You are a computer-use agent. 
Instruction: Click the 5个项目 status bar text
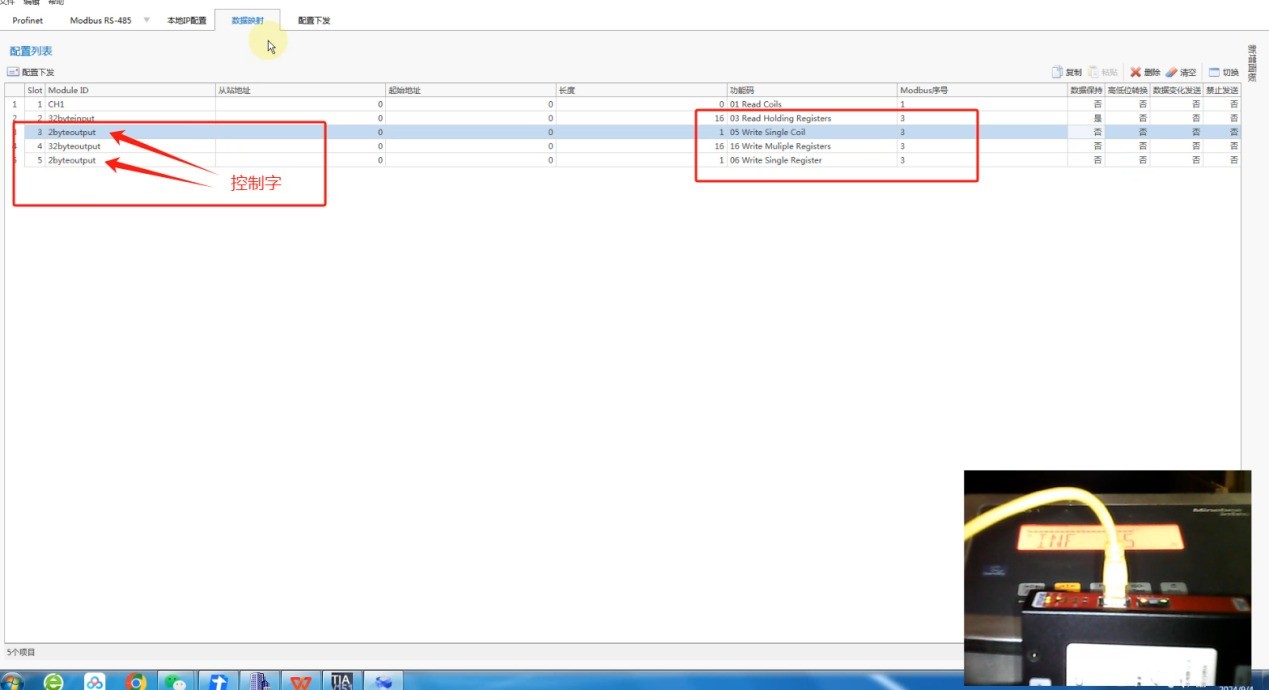point(21,652)
